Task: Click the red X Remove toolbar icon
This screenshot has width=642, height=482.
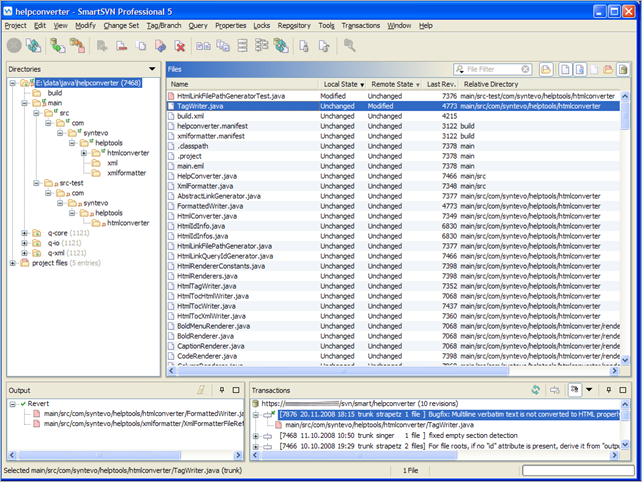Action: point(180,45)
